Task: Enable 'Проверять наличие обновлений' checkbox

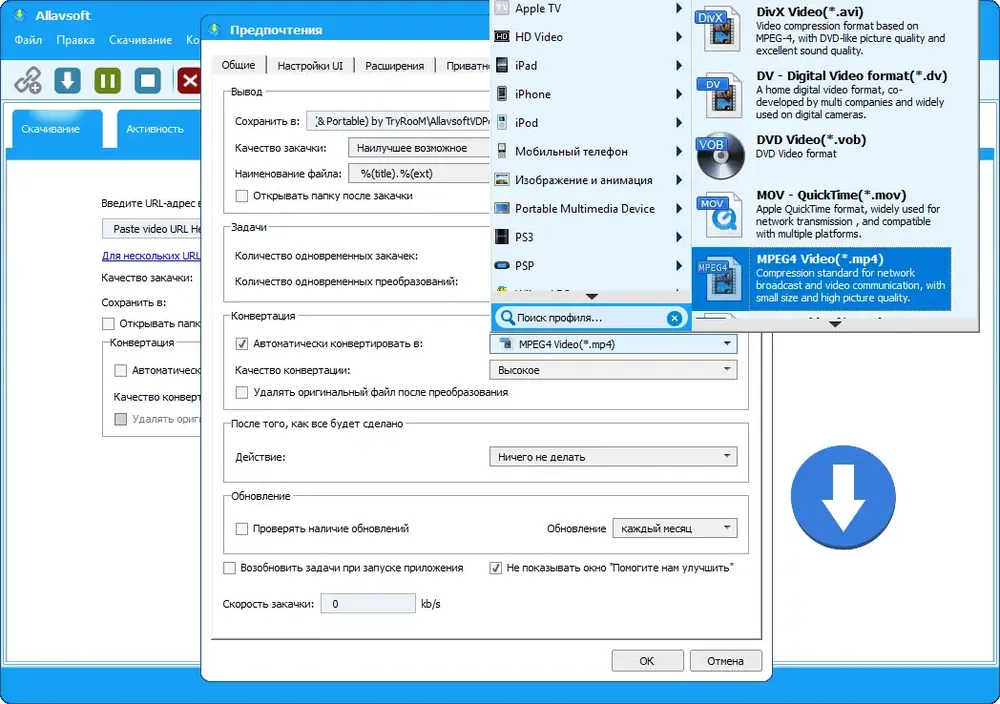Action: click(242, 529)
